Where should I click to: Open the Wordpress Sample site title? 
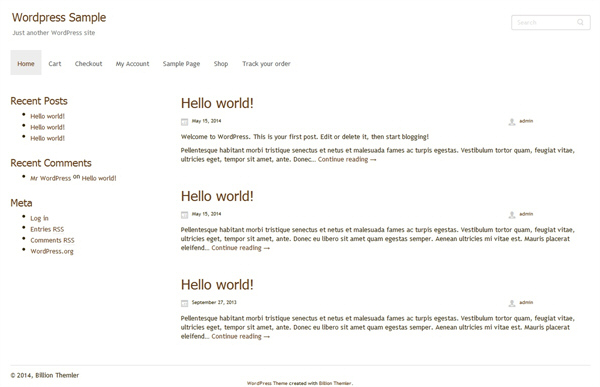[59, 18]
